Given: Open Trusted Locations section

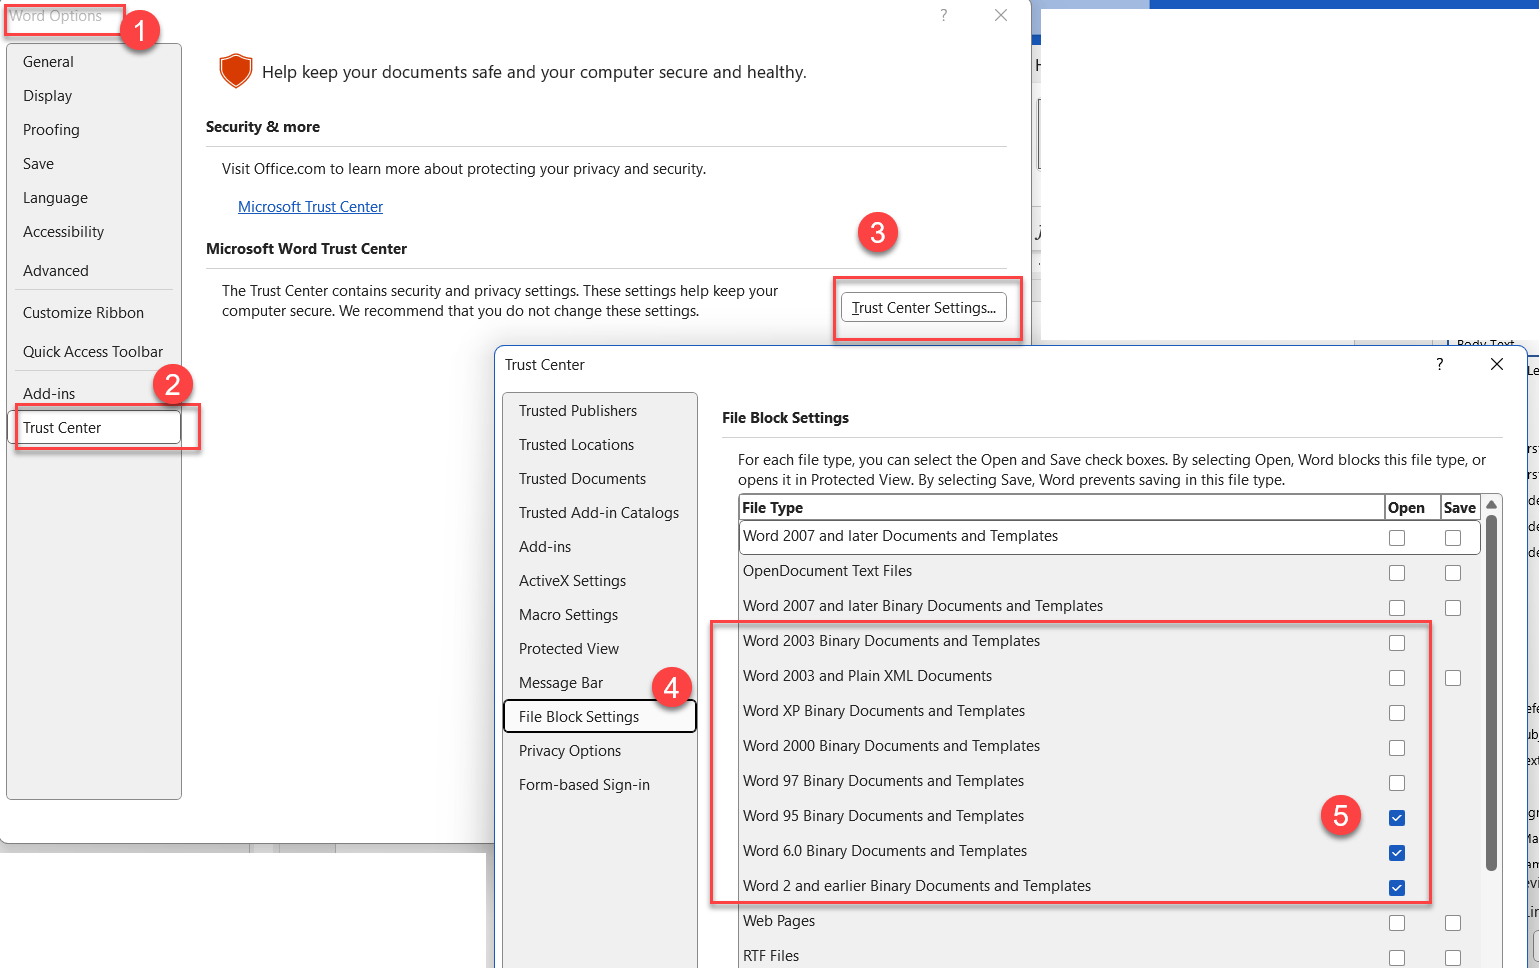Looking at the screenshot, I should click(600, 445).
